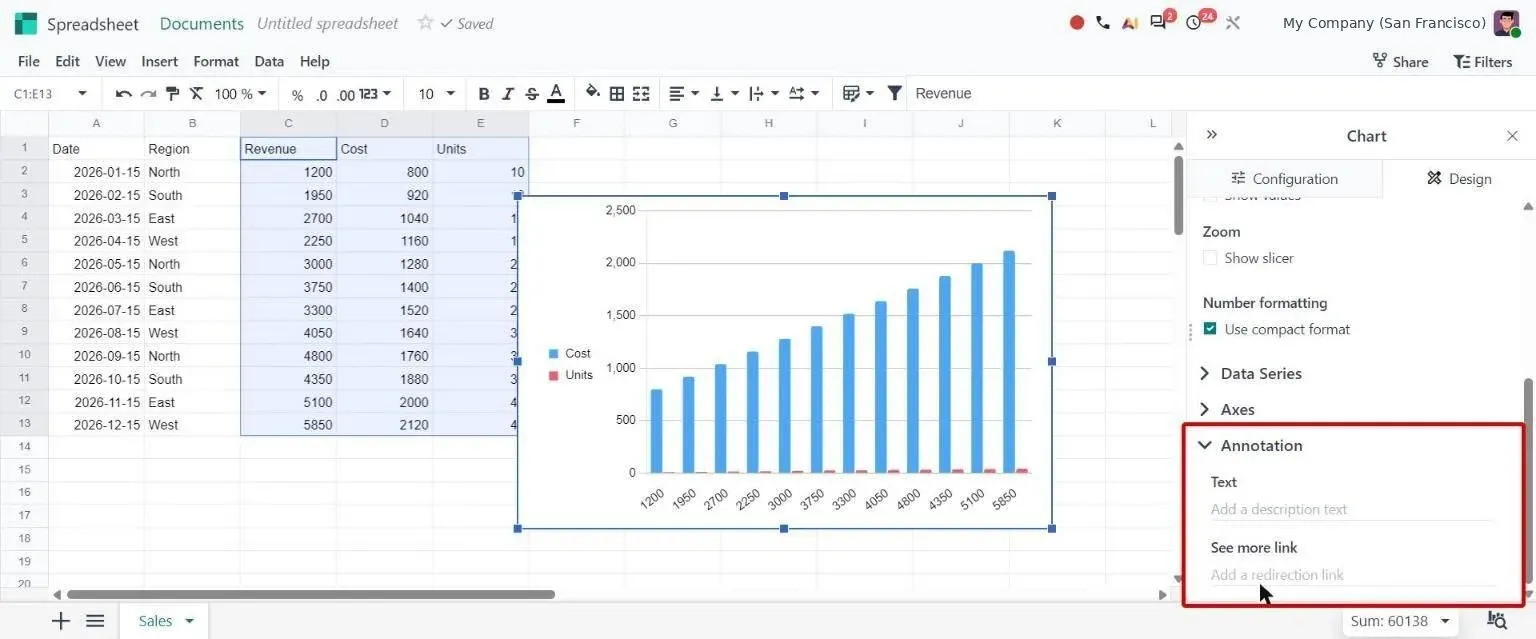Toggle strikethrough formatting

click(532, 94)
